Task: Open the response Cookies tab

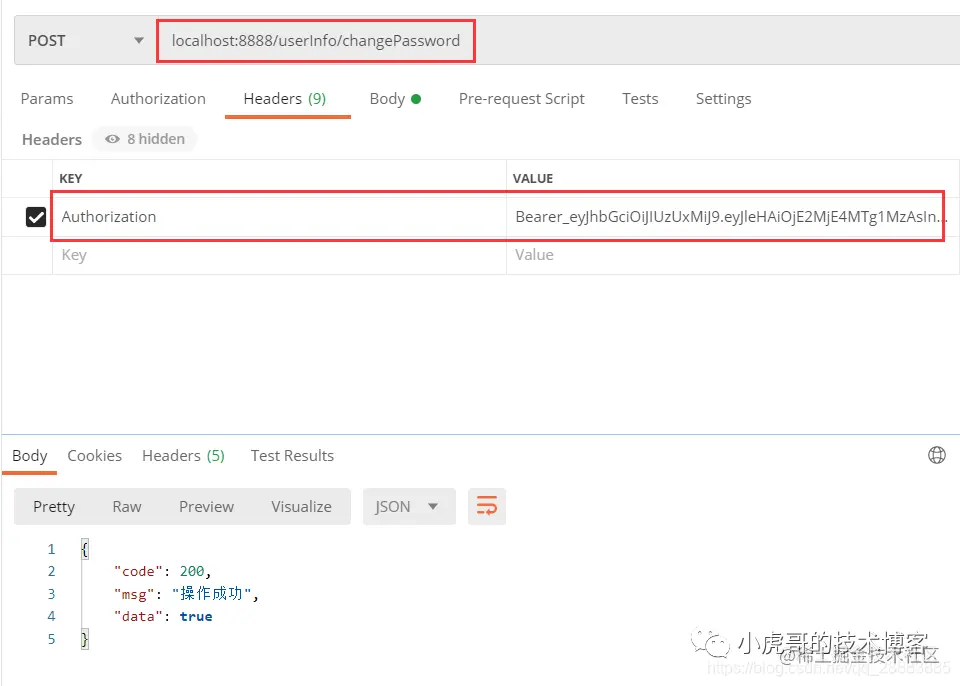Action: click(x=94, y=456)
